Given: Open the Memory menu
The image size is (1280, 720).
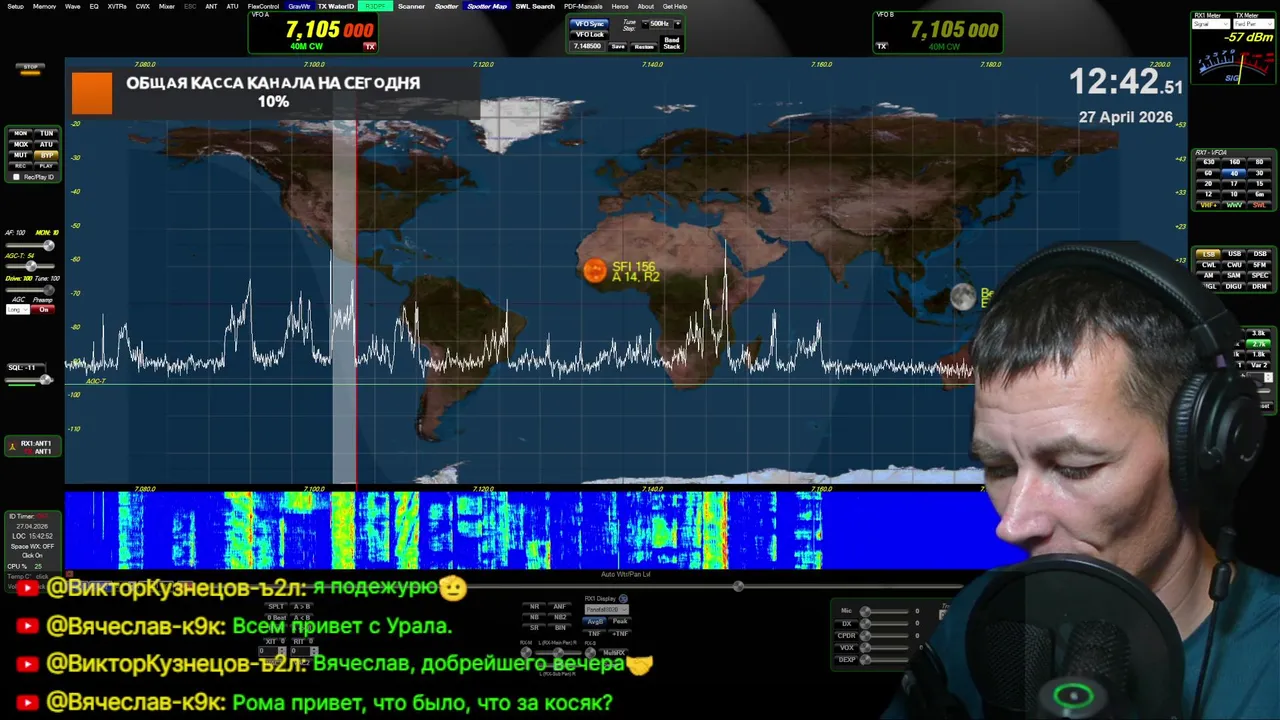Looking at the screenshot, I should [x=44, y=6].
